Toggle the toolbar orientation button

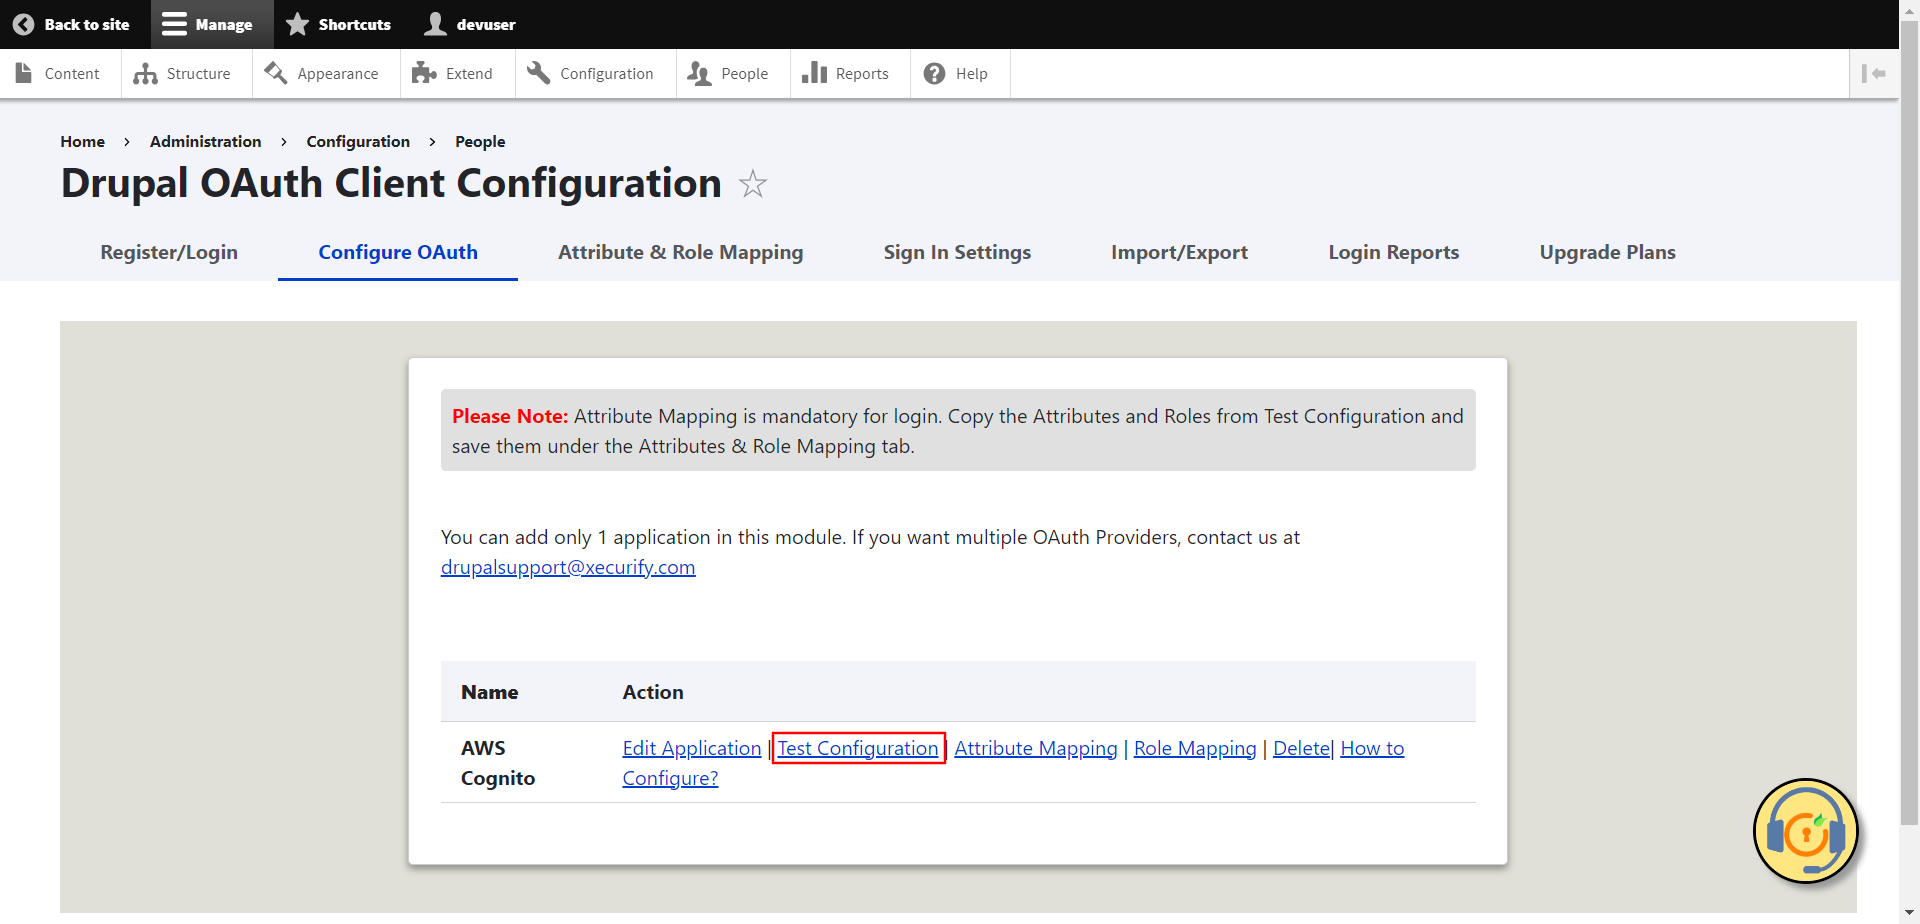coord(1873,74)
